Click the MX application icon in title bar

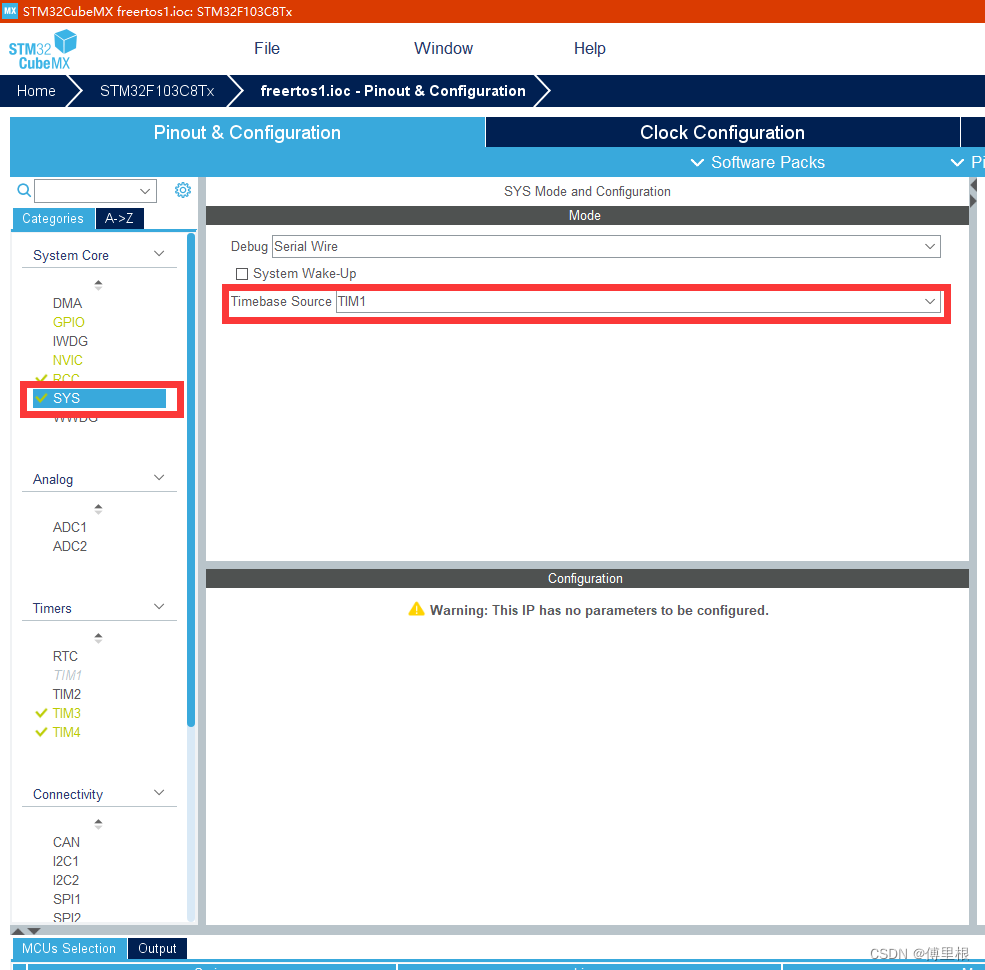(10, 11)
